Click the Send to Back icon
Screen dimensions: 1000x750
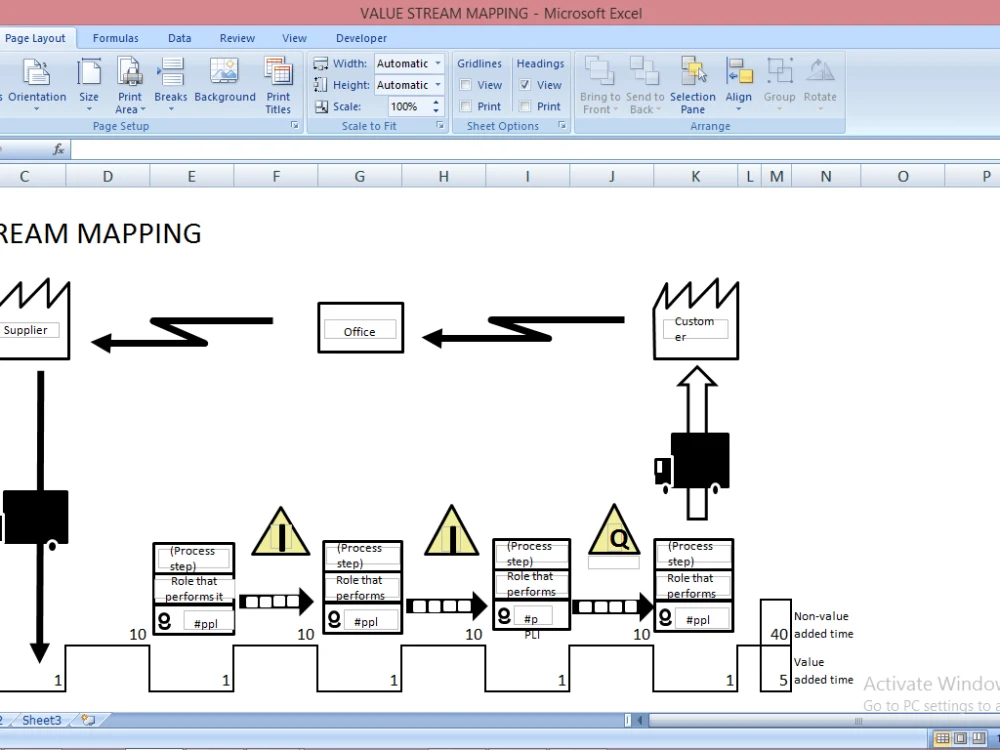pos(644,70)
